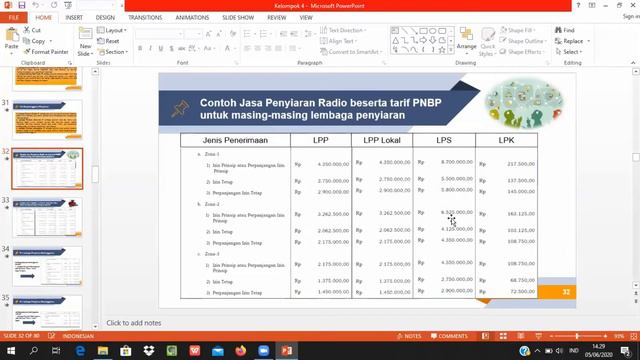Screen dimensions: 640x360
Task: Open Quick Styles gallery
Action: click(x=487, y=42)
